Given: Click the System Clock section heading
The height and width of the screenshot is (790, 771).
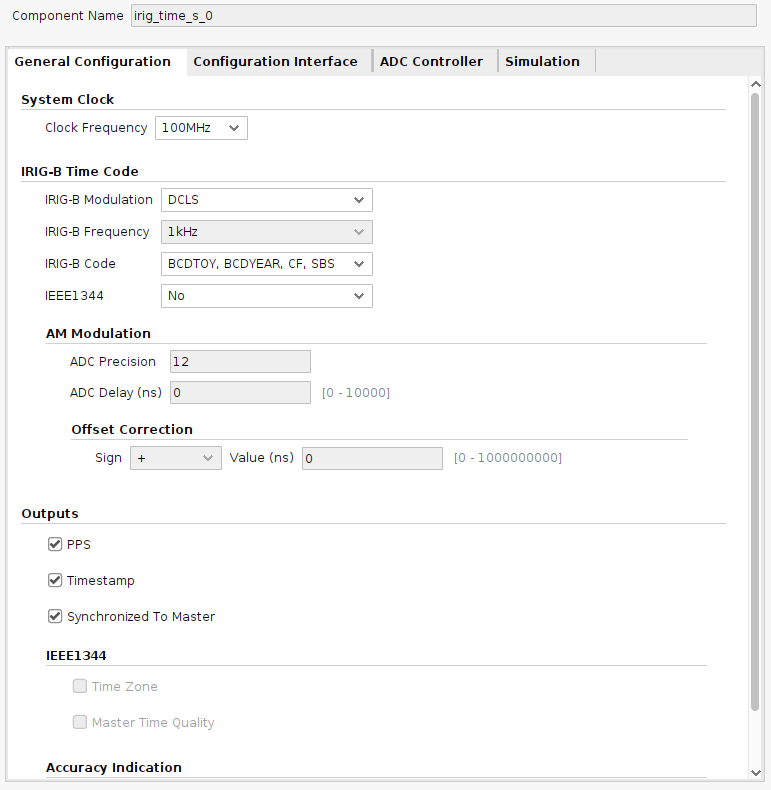Looking at the screenshot, I should point(68,100).
